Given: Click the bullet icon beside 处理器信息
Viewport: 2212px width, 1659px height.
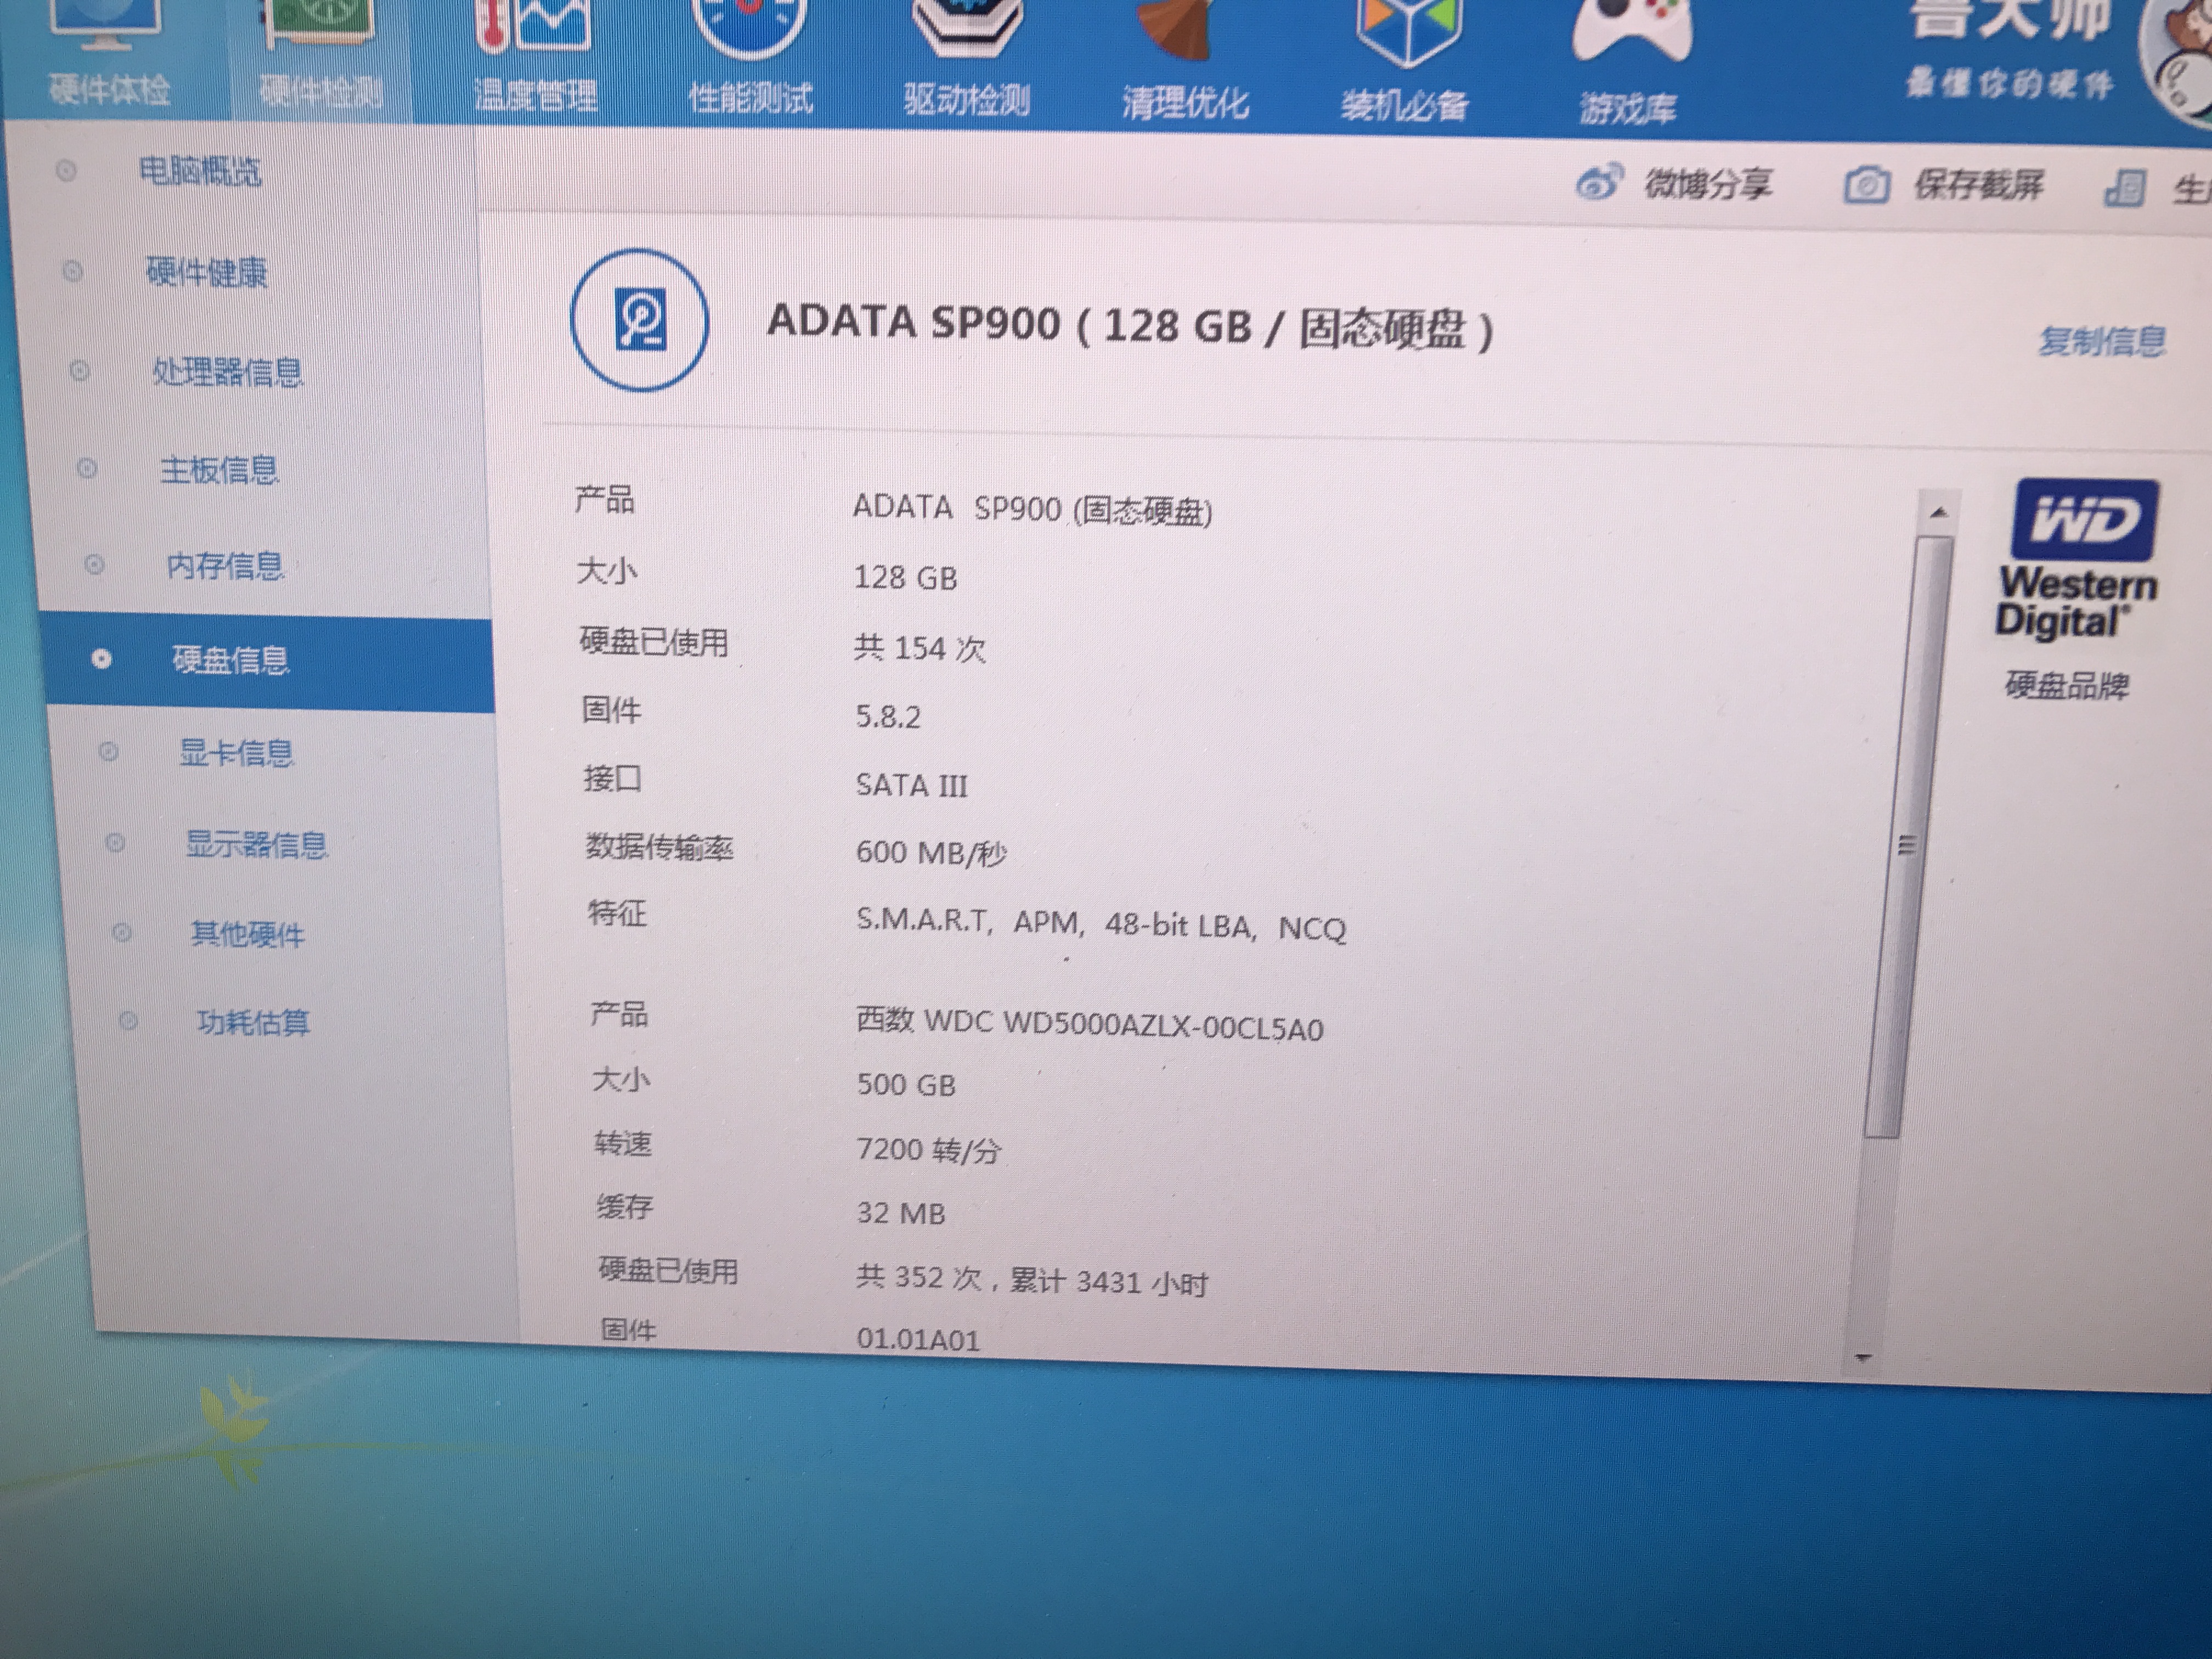Looking at the screenshot, I should coord(80,371).
